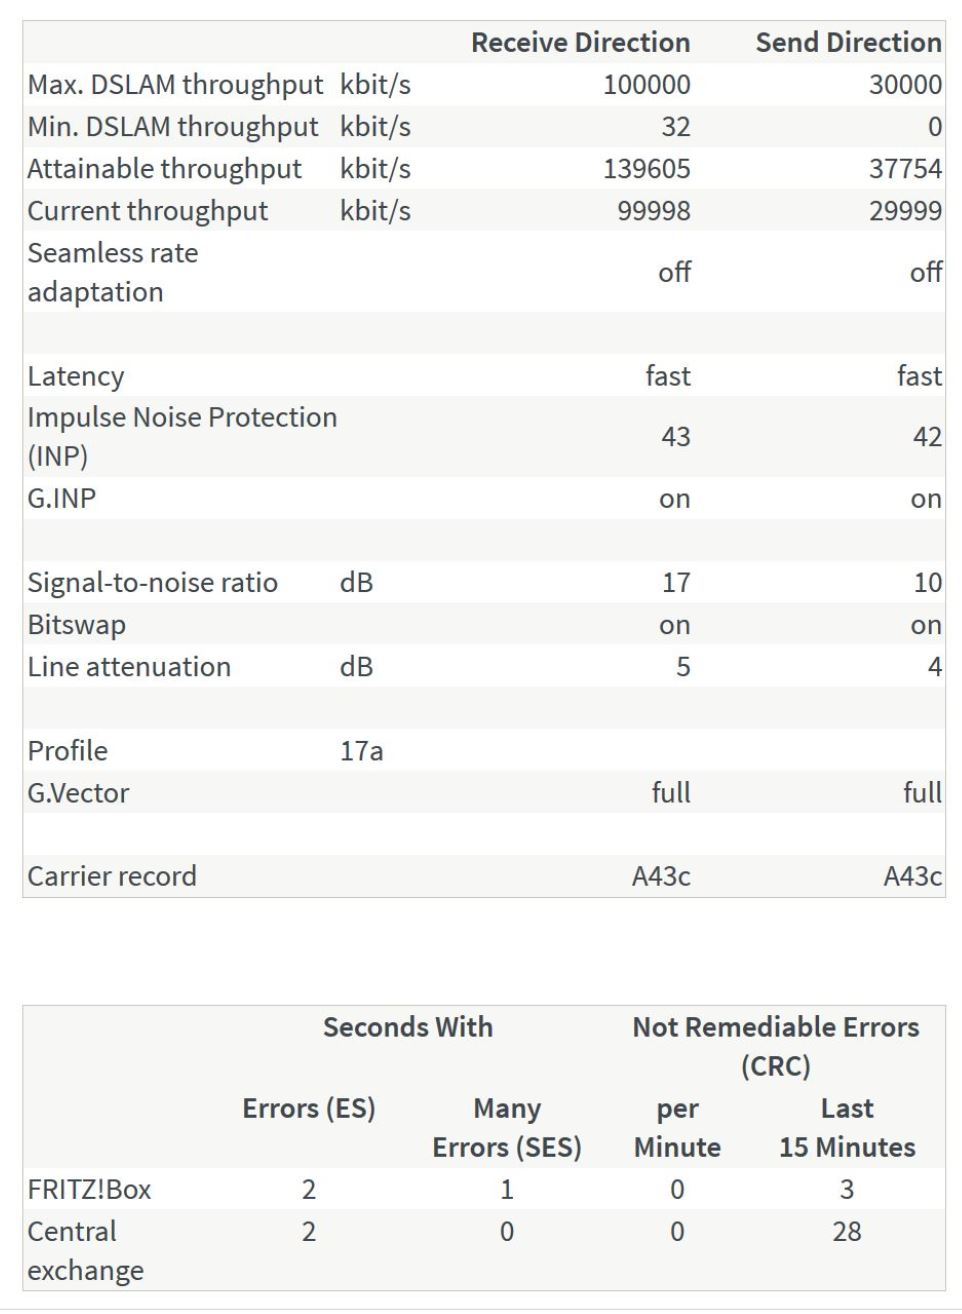The width and height of the screenshot is (962, 1314).
Task: Click the Profile value 17a
Action: (x=361, y=751)
